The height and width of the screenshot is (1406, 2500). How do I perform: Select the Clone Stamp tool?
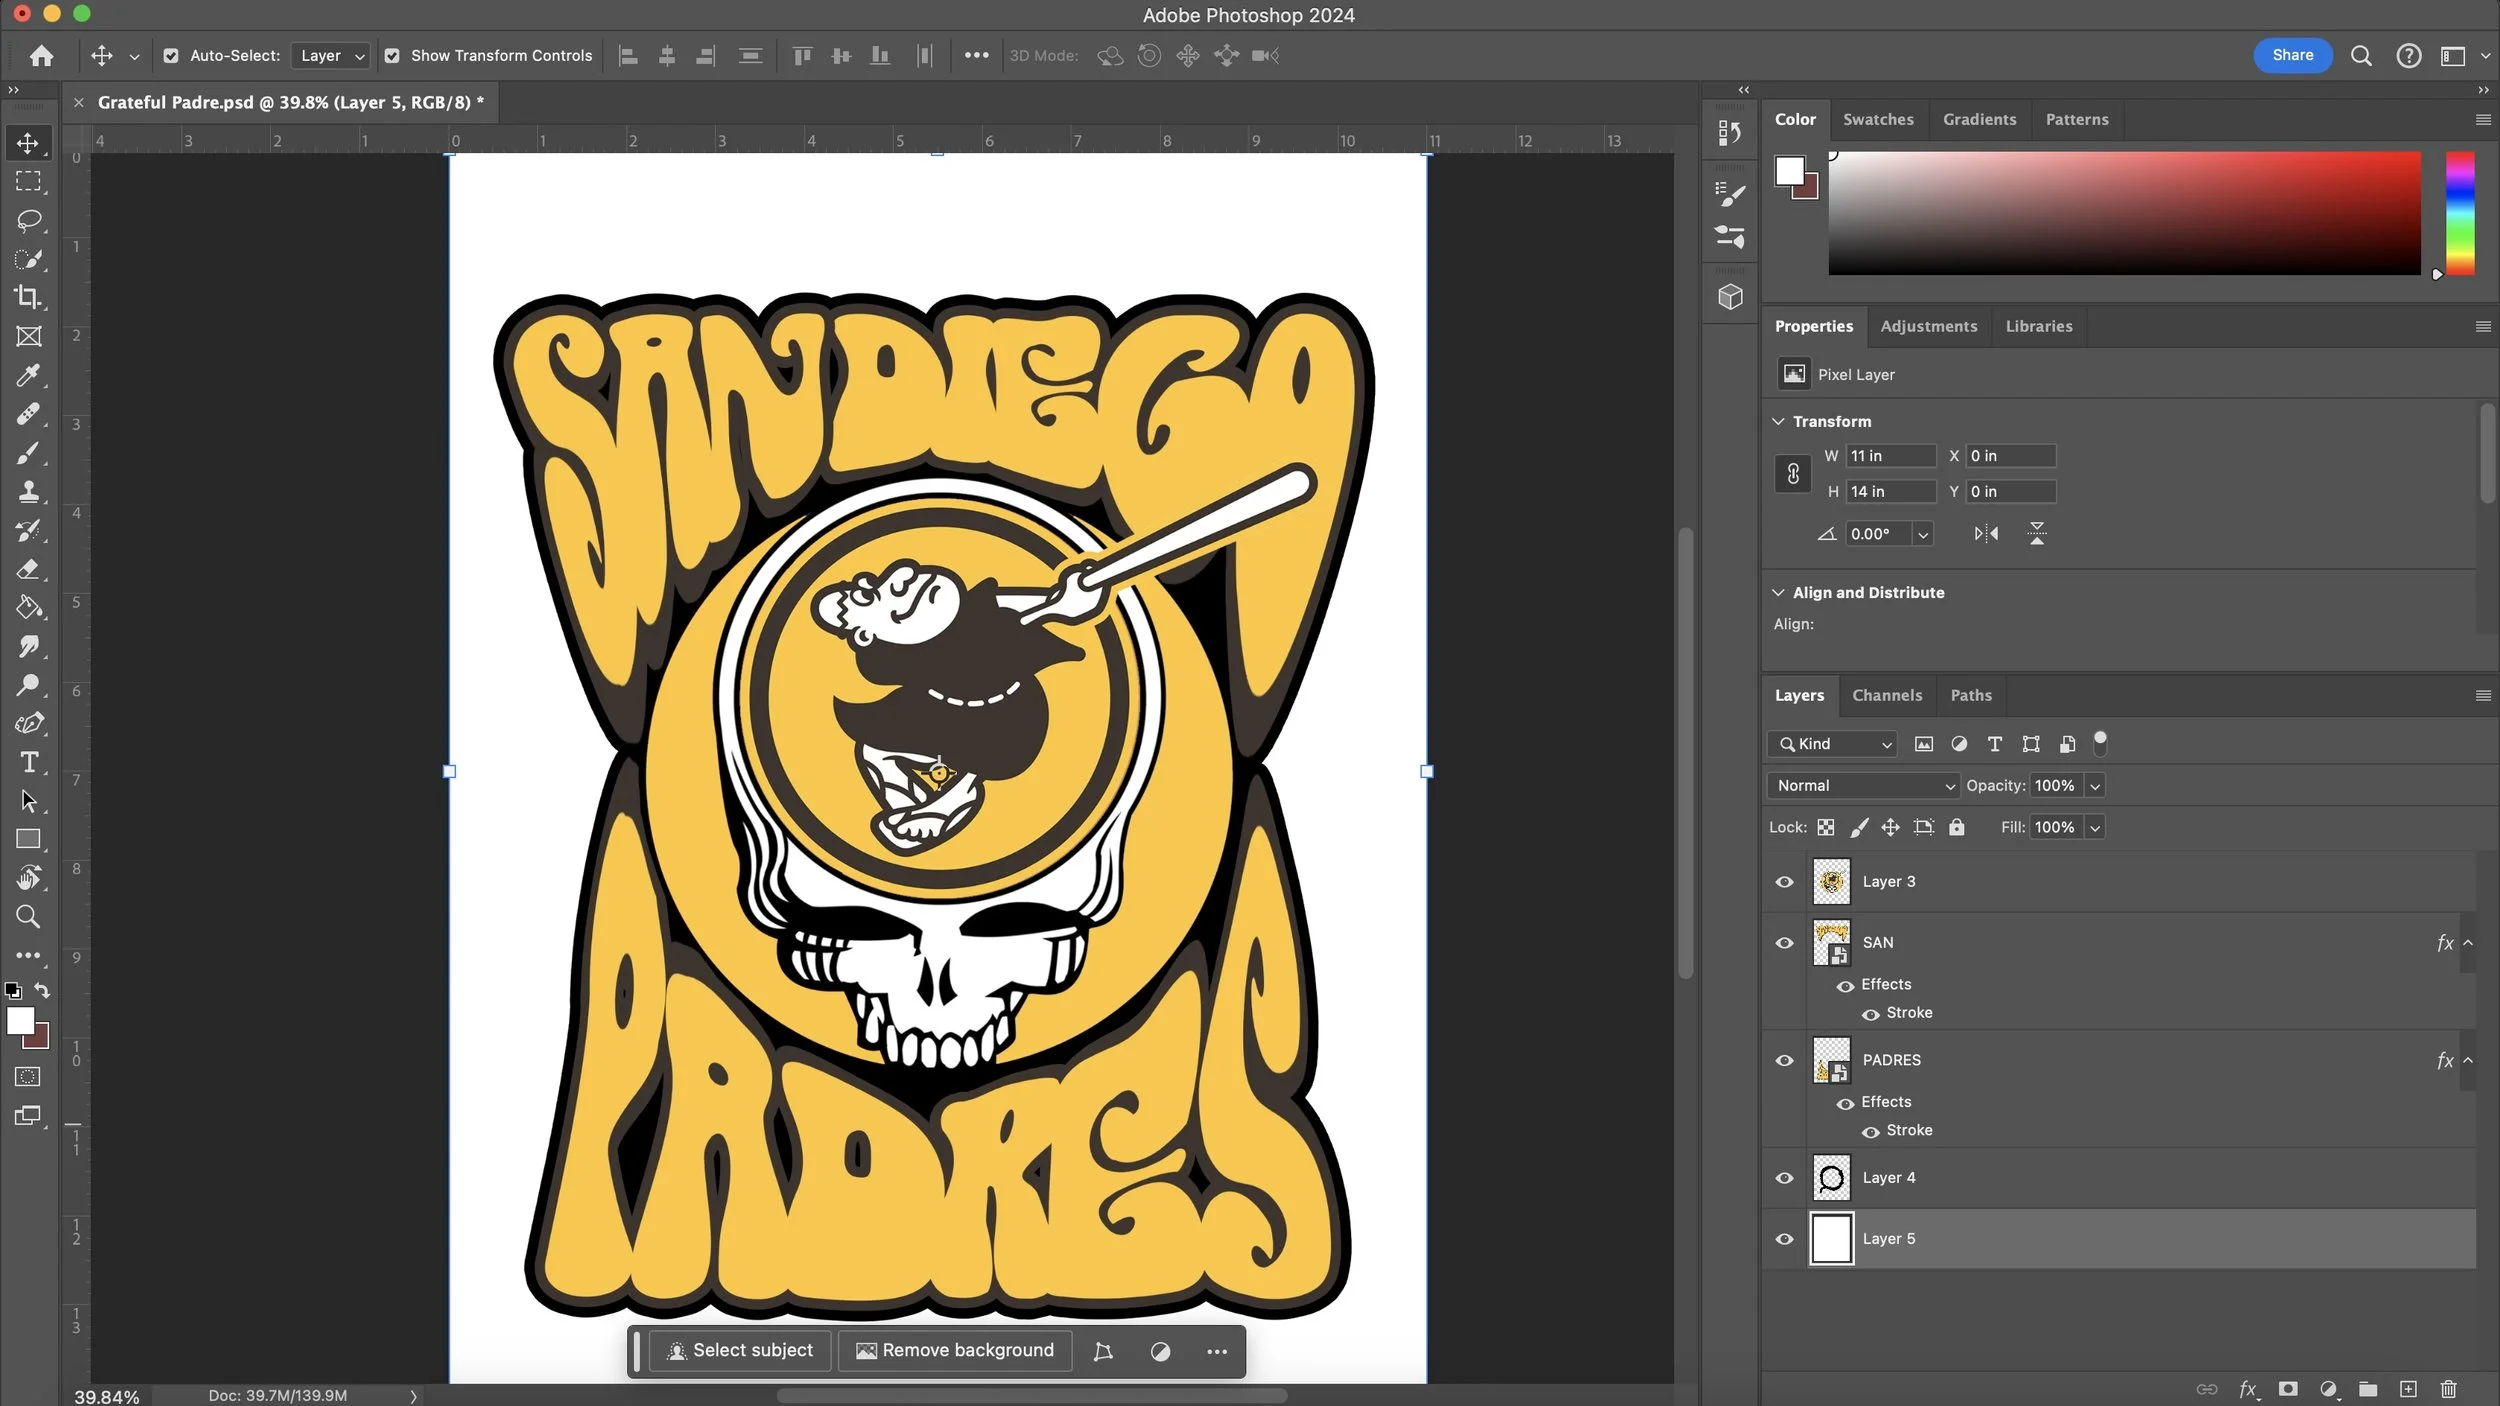coord(28,492)
